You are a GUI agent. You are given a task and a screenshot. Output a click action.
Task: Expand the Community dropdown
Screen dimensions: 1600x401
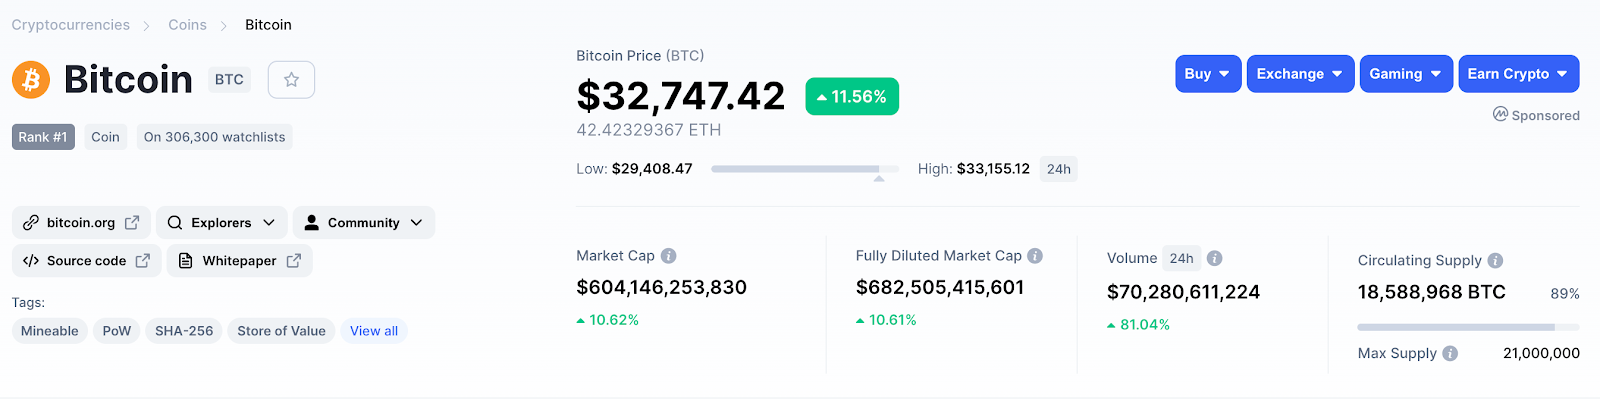coord(363,223)
